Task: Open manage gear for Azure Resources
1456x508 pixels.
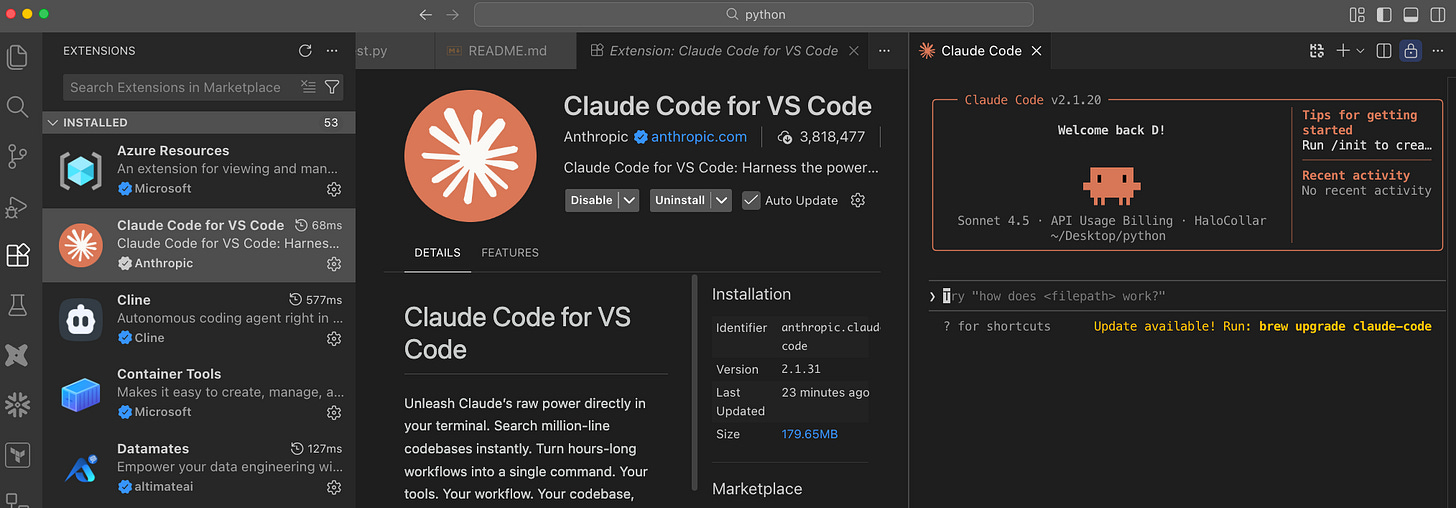Action: coord(334,189)
